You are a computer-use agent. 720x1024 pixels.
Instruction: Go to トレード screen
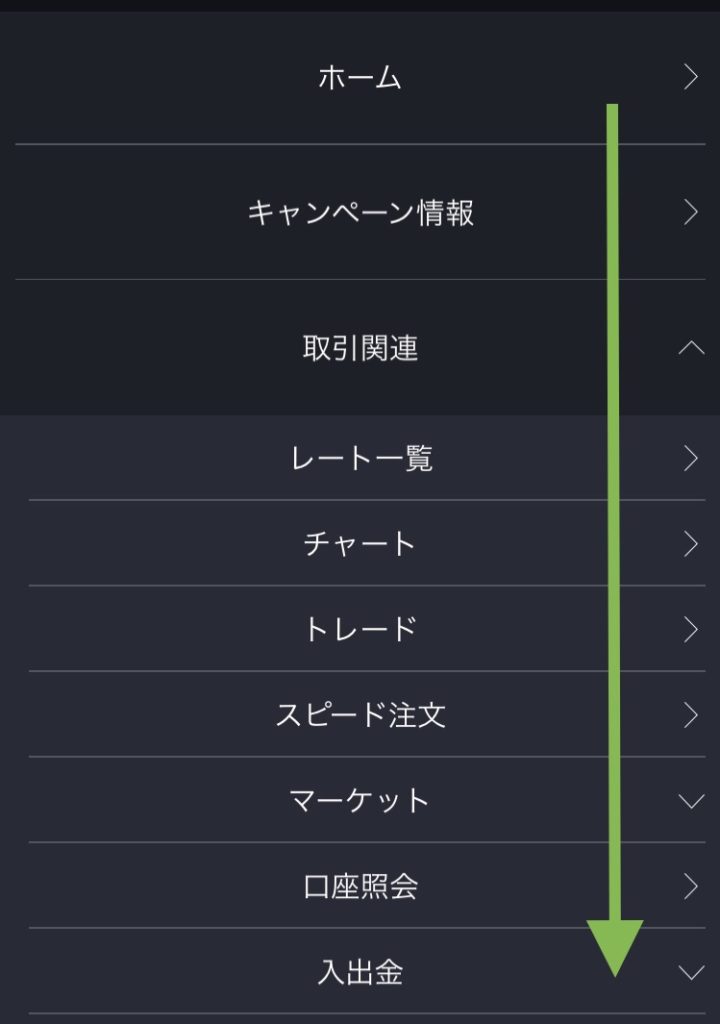click(360, 629)
